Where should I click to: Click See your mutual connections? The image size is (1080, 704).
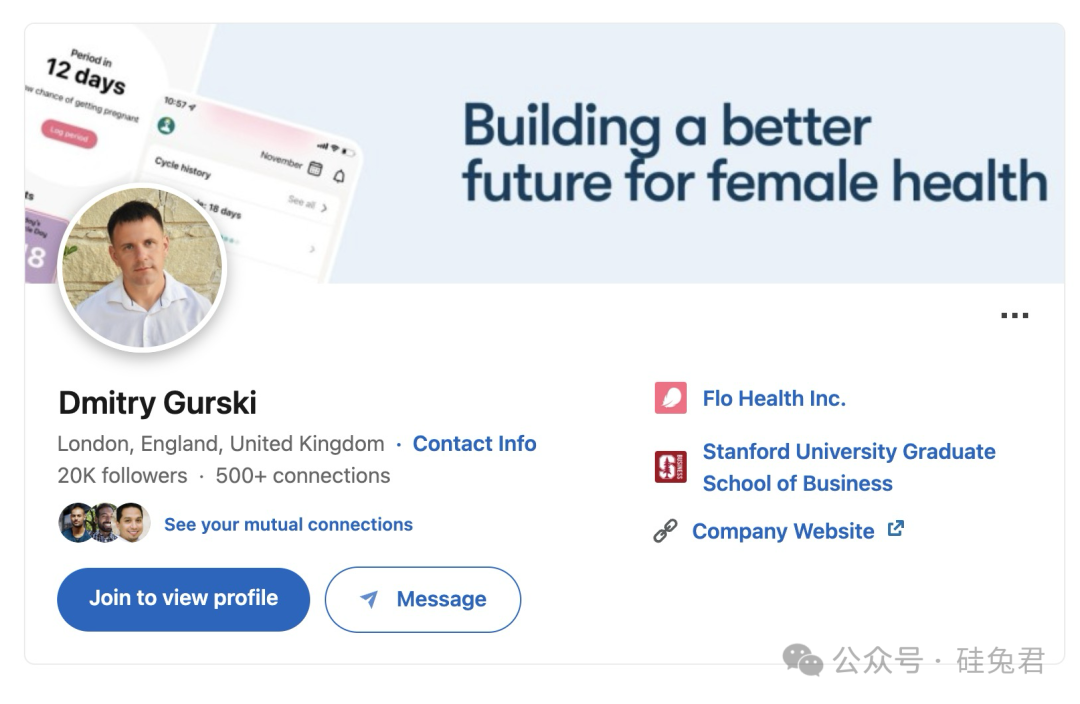(x=288, y=524)
